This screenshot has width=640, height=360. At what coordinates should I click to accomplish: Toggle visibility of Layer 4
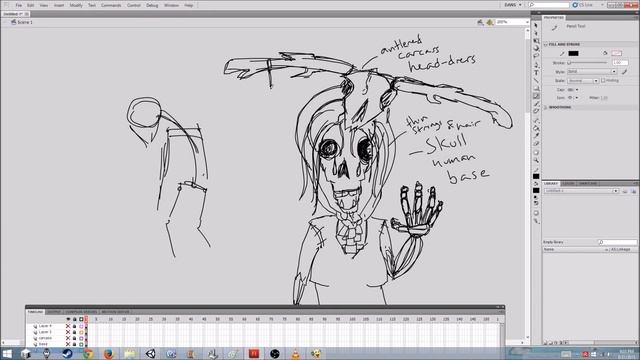68,326
